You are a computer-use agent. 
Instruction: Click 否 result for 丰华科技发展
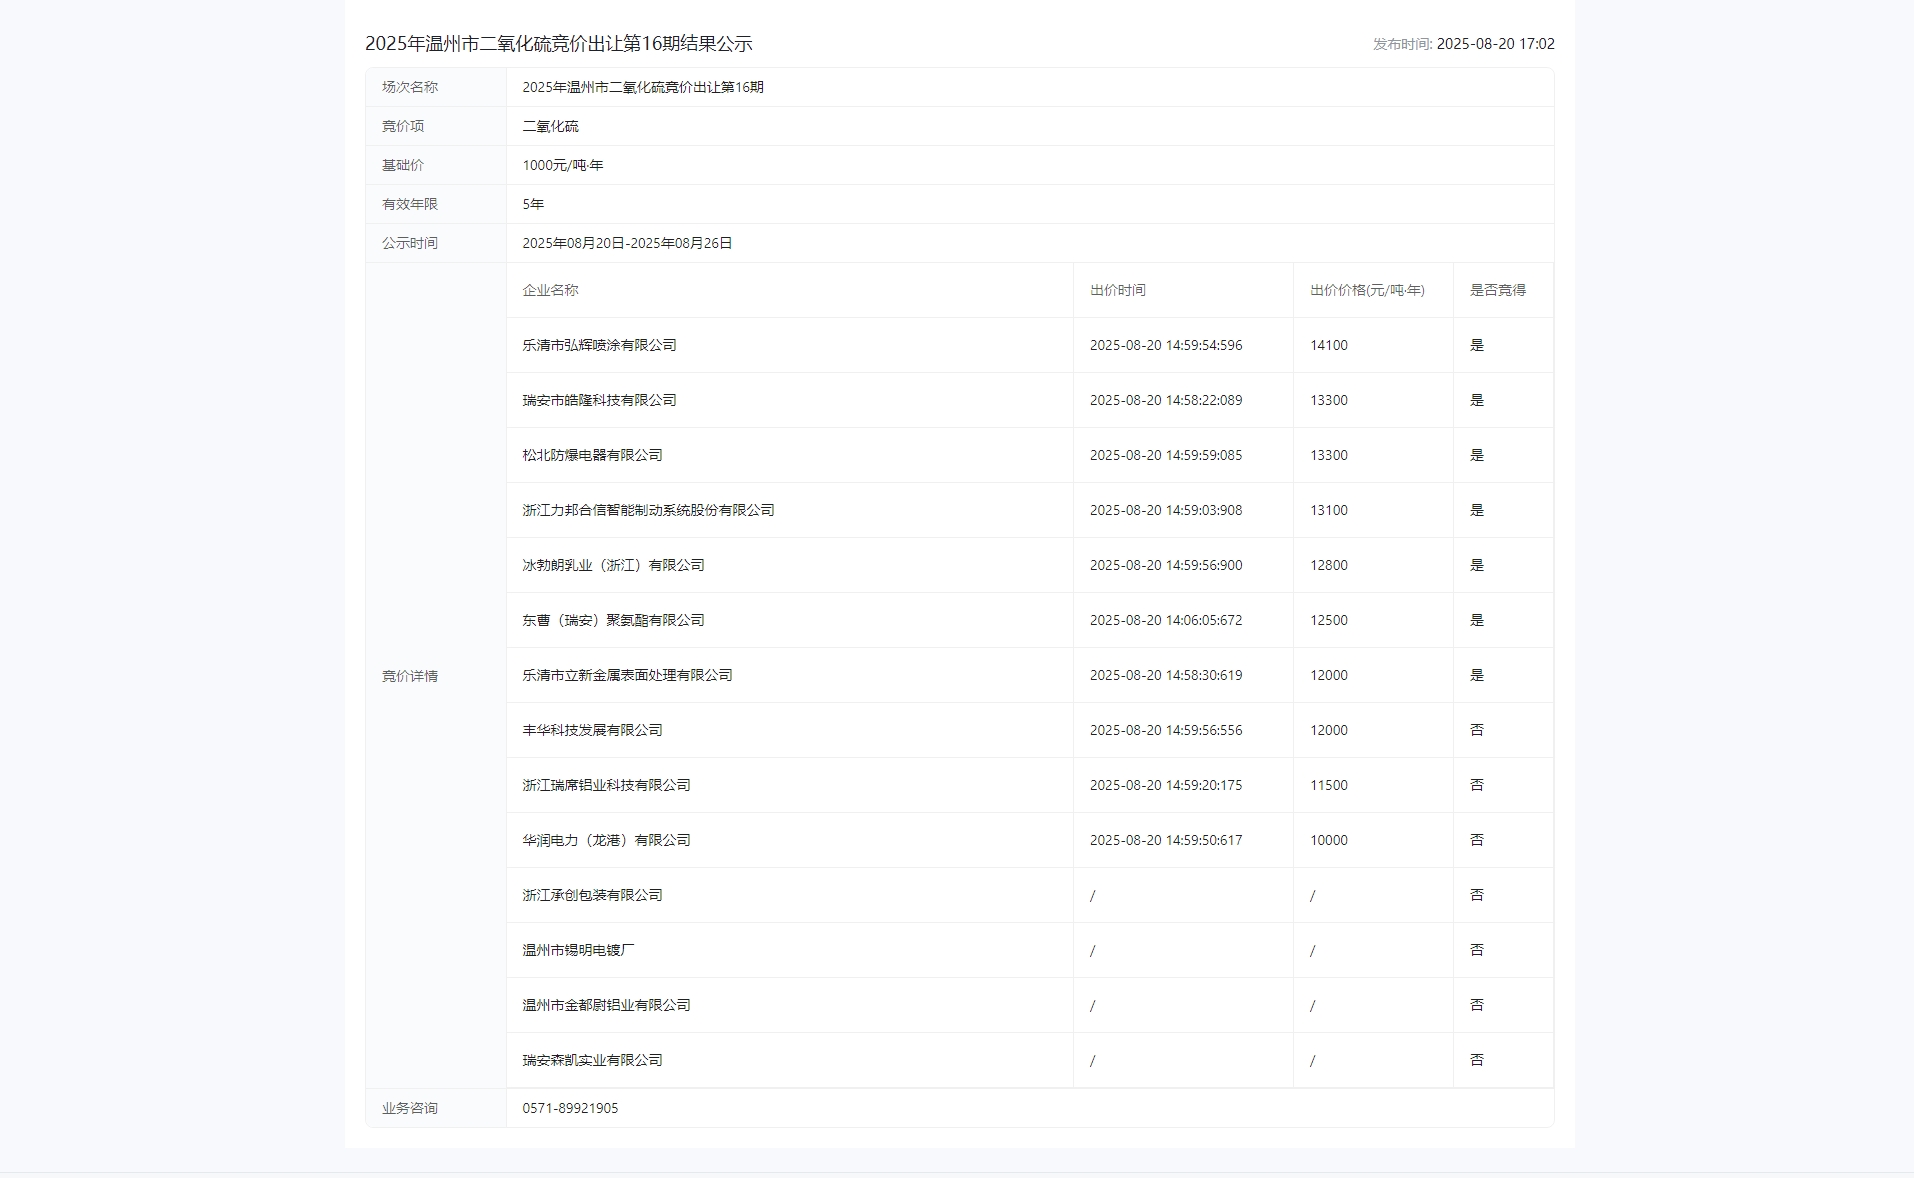[x=1477, y=730]
